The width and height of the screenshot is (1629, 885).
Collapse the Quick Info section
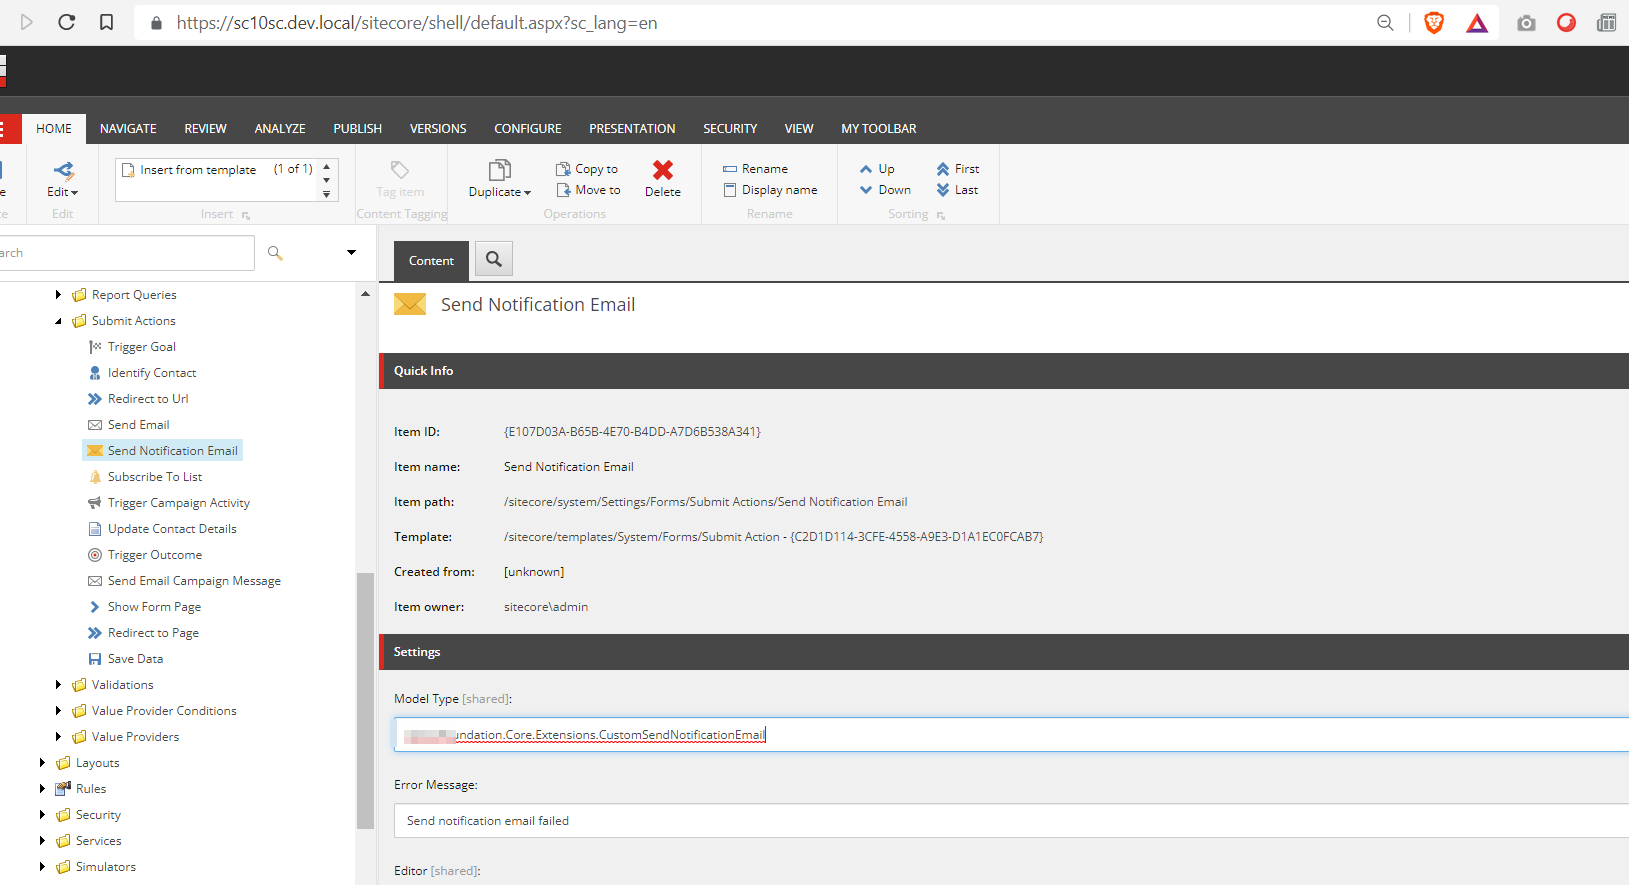click(x=1004, y=371)
